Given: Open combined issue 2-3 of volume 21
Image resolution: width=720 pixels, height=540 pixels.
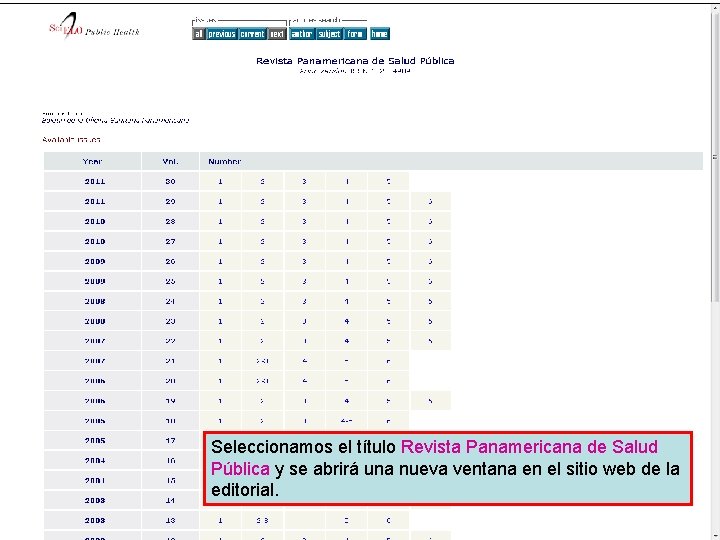Looking at the screenshot, I should (x=262, y=361).
